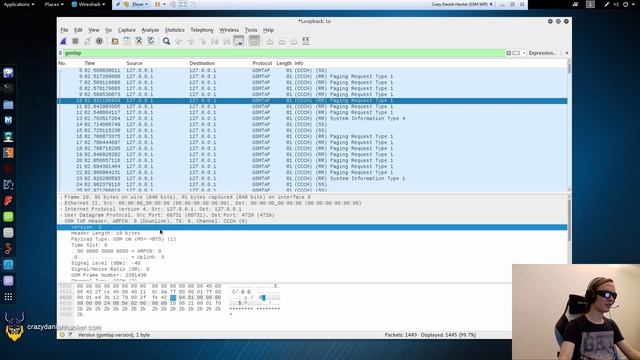640x360 pixels.
Task: Clear the display filter with its X button
Action: tap(508, 53)
